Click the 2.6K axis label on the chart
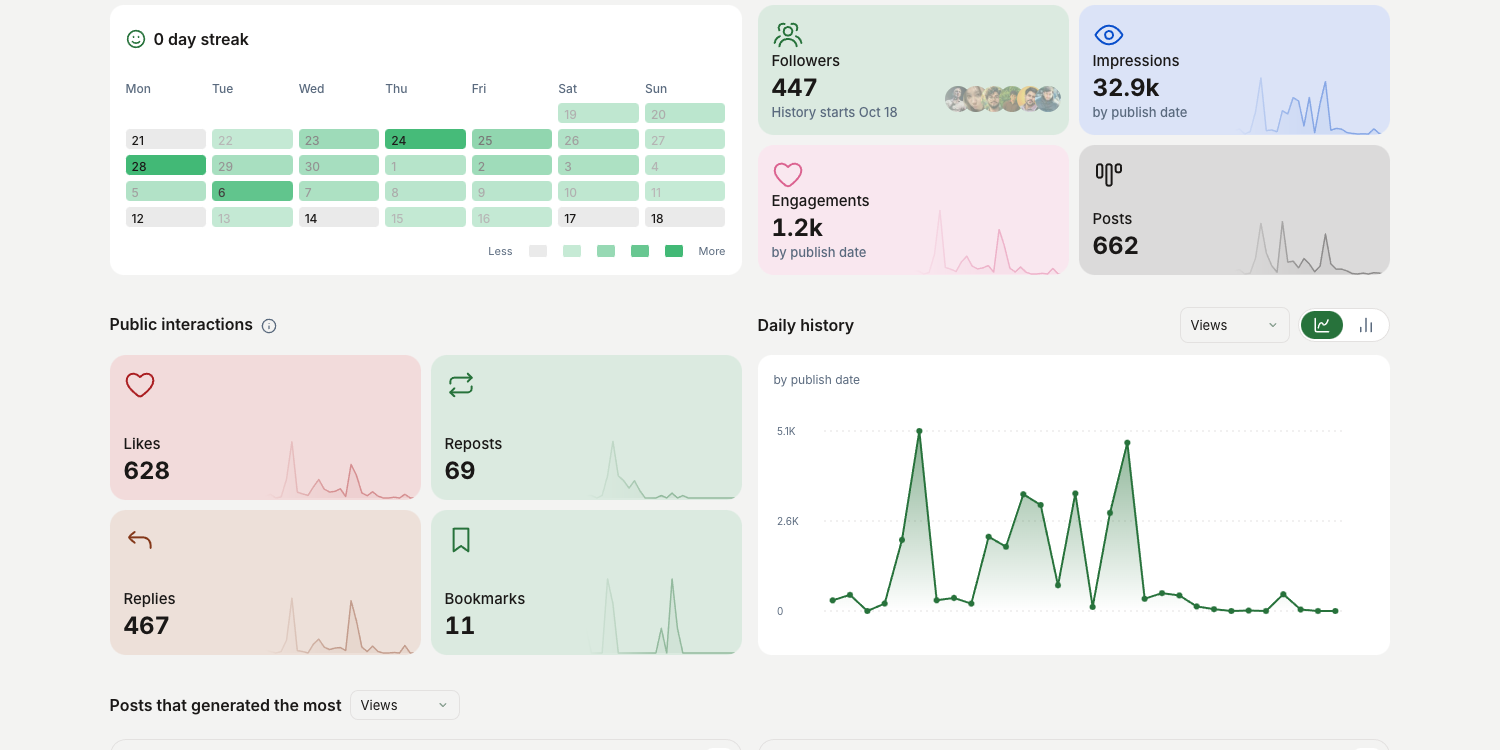The width and height of the screenshot is (1500, 750). click(788, 521)
